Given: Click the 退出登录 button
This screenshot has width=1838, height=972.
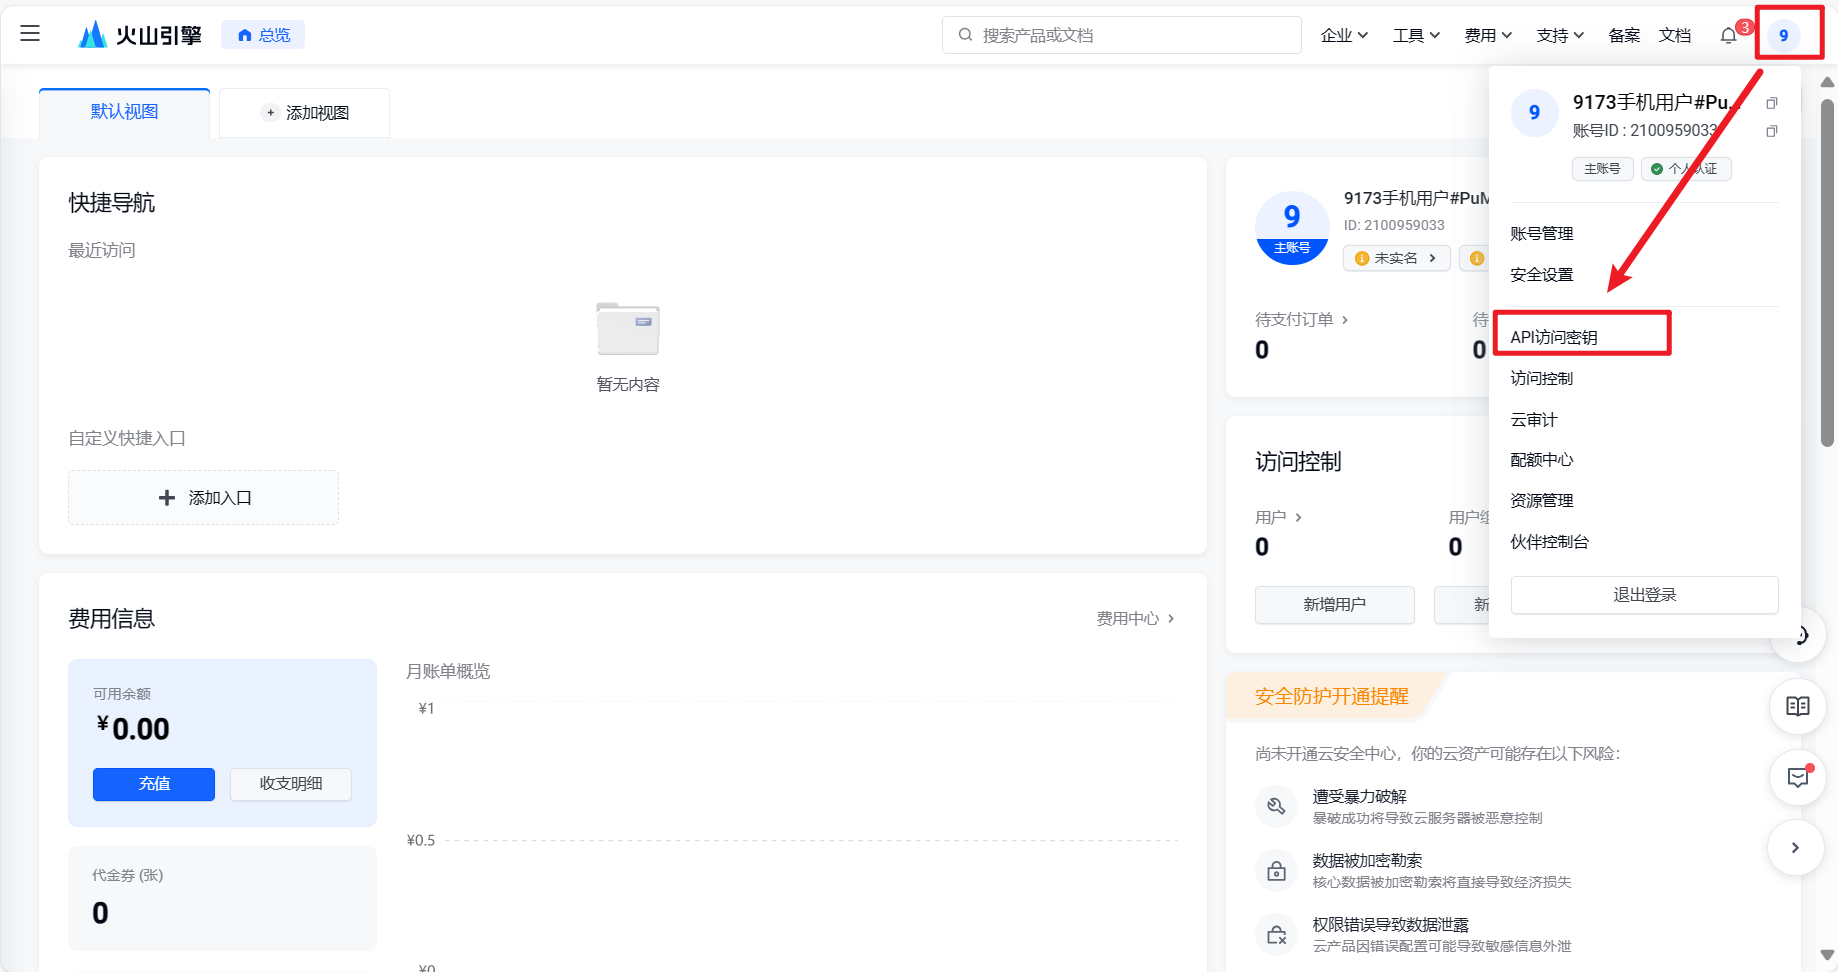Looking at the screenshot, I should coord(1644,595).
